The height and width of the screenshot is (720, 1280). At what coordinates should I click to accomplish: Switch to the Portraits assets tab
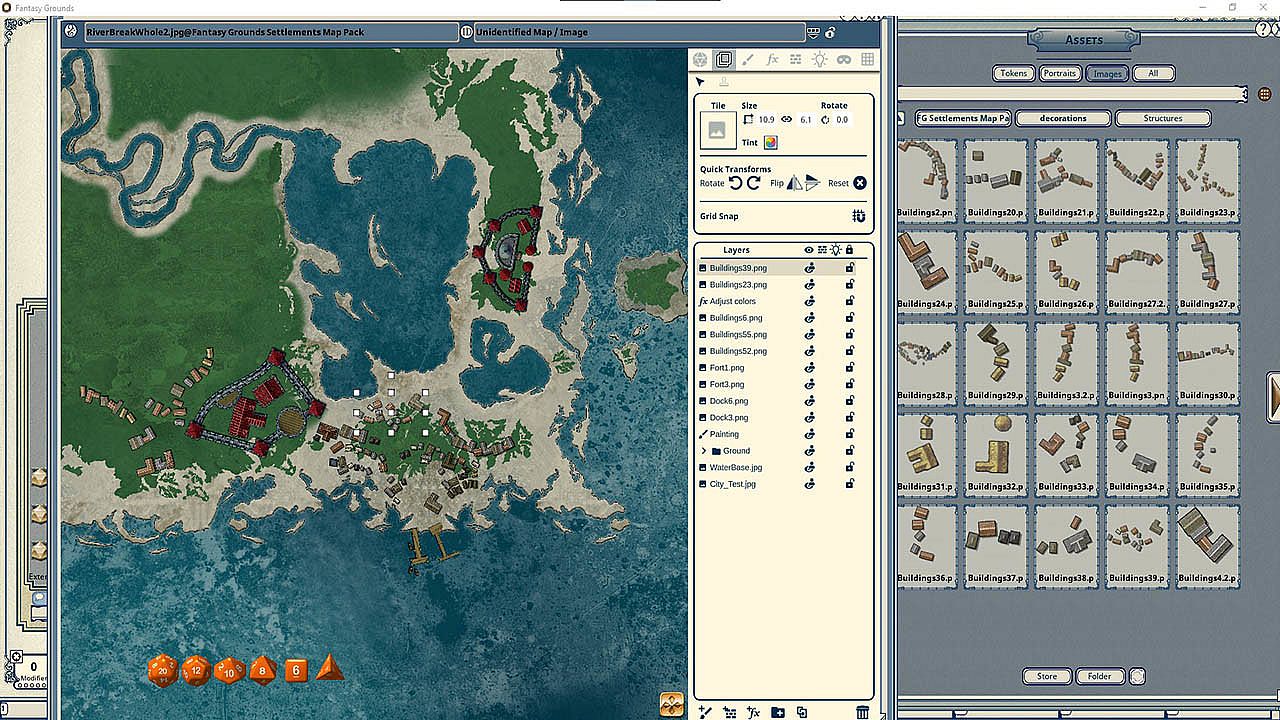click(1059, 73)
